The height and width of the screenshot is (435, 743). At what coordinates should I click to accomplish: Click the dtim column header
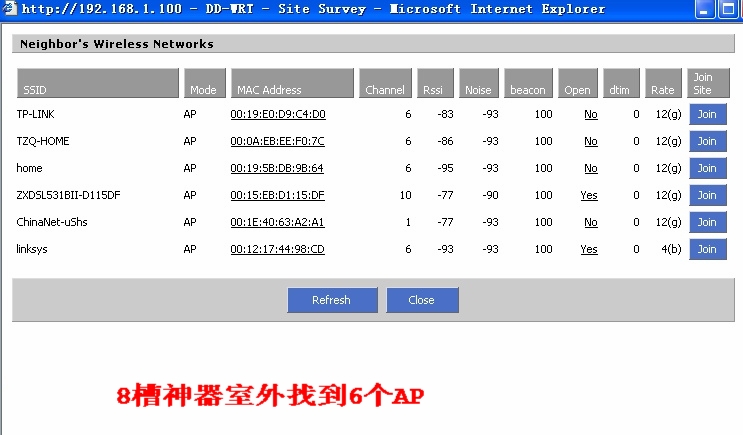pyautogui.click(x=621, y=83)
